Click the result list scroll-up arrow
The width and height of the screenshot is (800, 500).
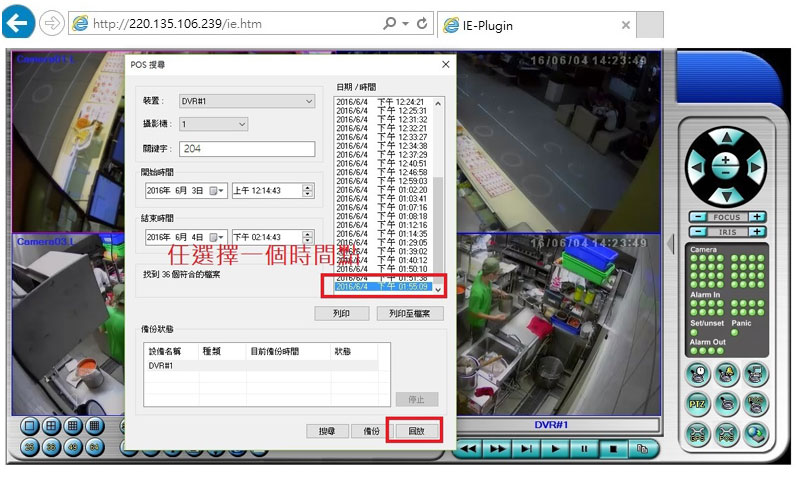(438, 103)
